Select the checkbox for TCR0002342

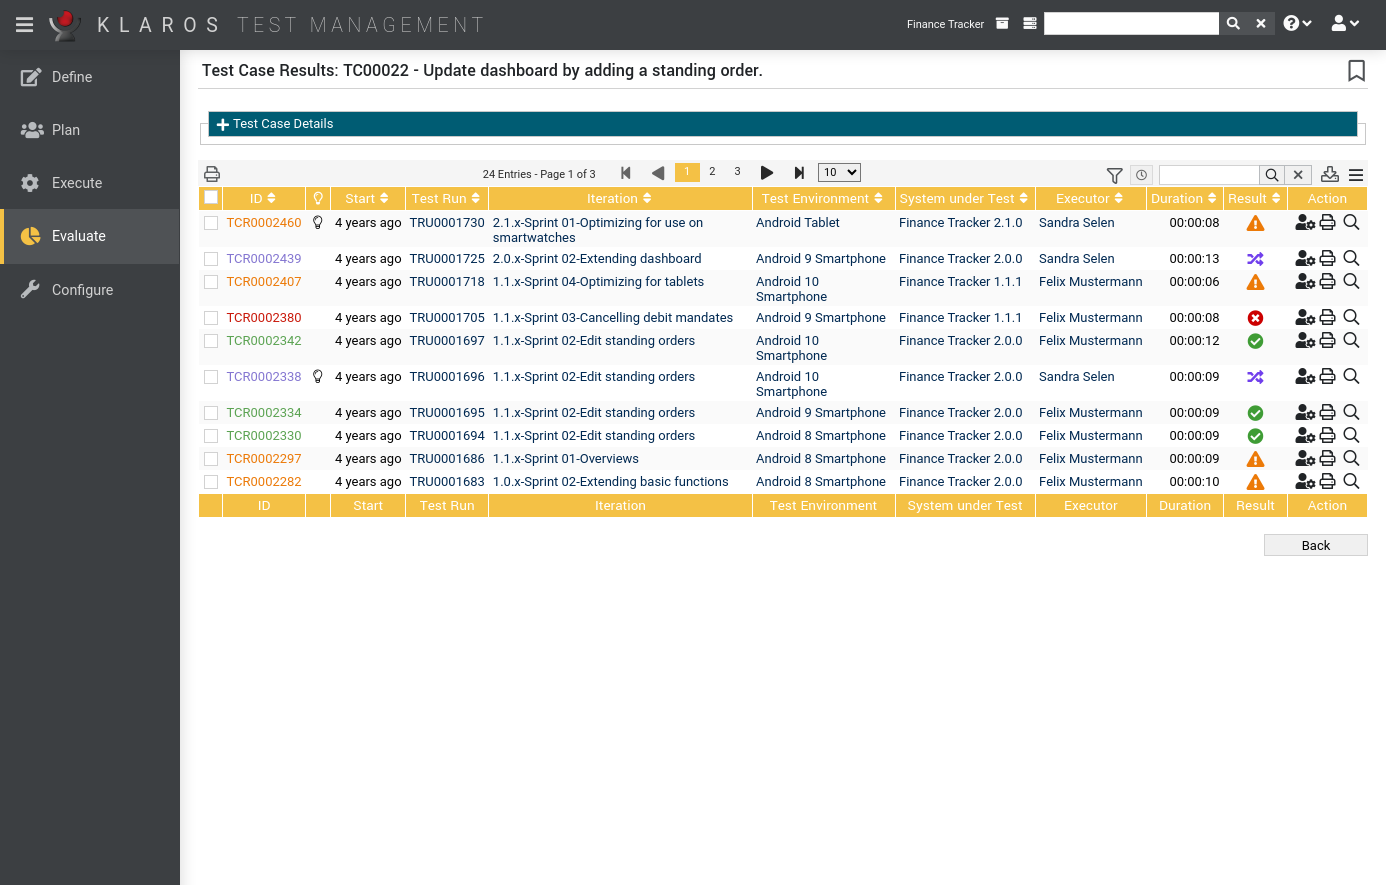point(211,341)
